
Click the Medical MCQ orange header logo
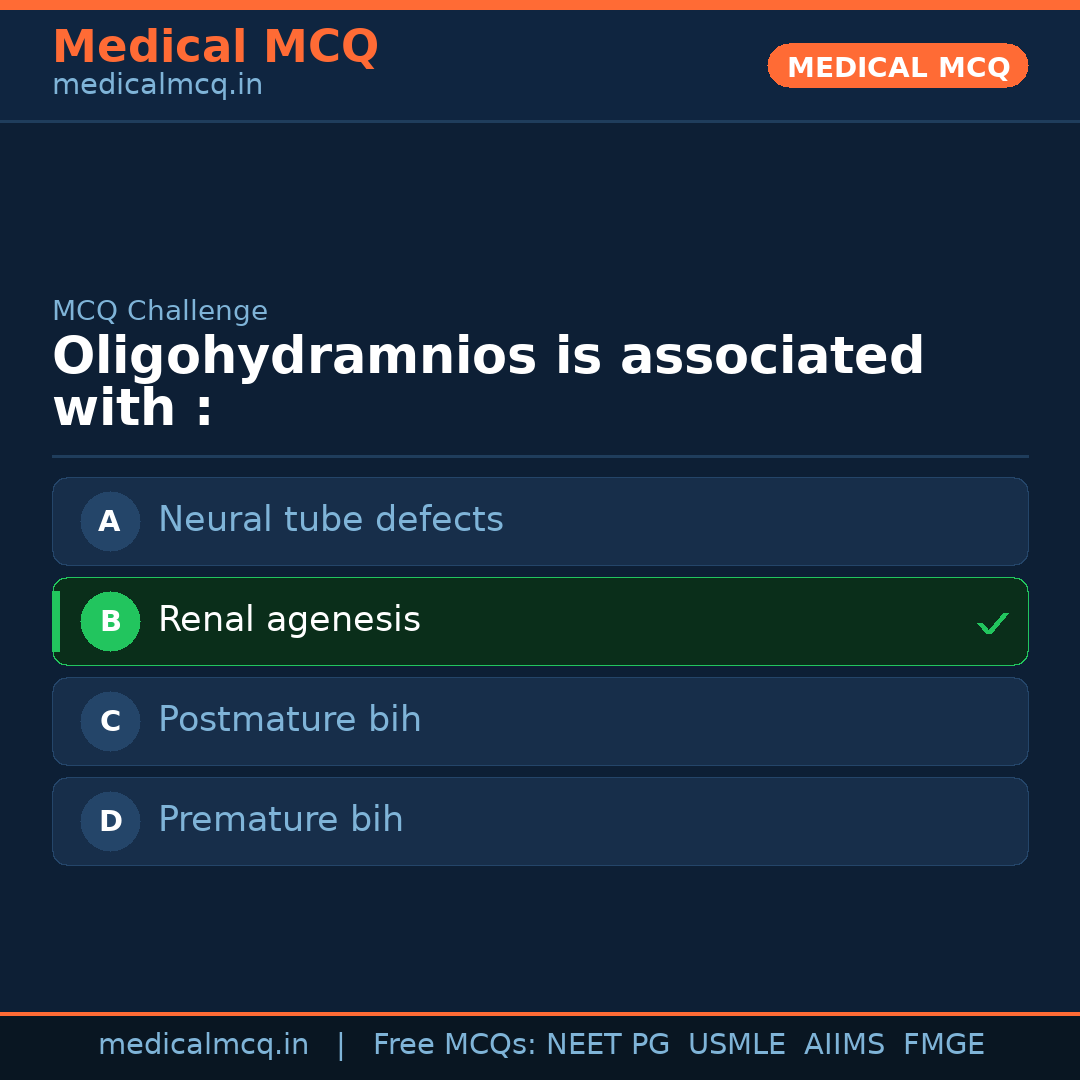tap(215, 47)
